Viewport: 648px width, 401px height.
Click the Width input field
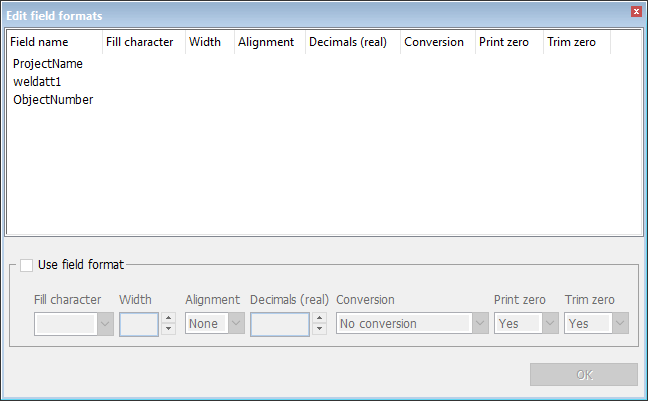tap(139, 324)
